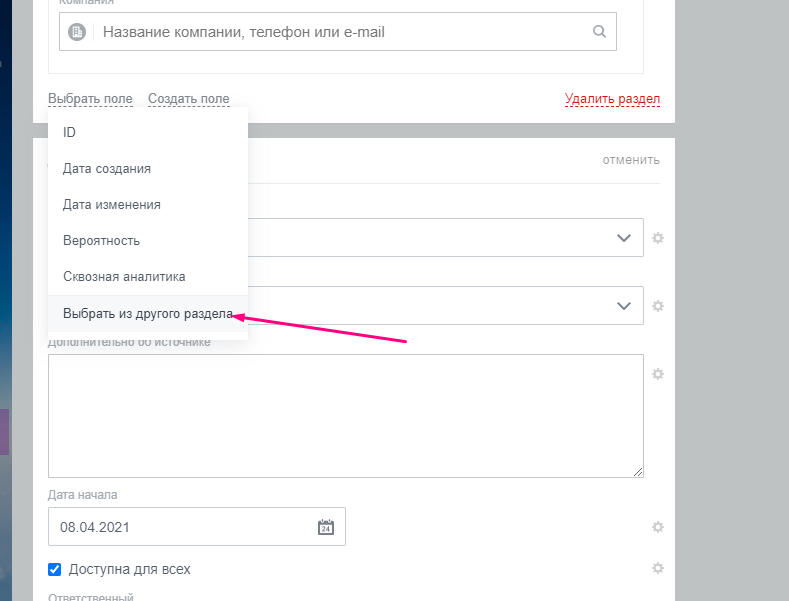Toggle the 'Доступна для всех' checkbox
Viewport: 789px width, 601px height.
(x=55, y=569)
